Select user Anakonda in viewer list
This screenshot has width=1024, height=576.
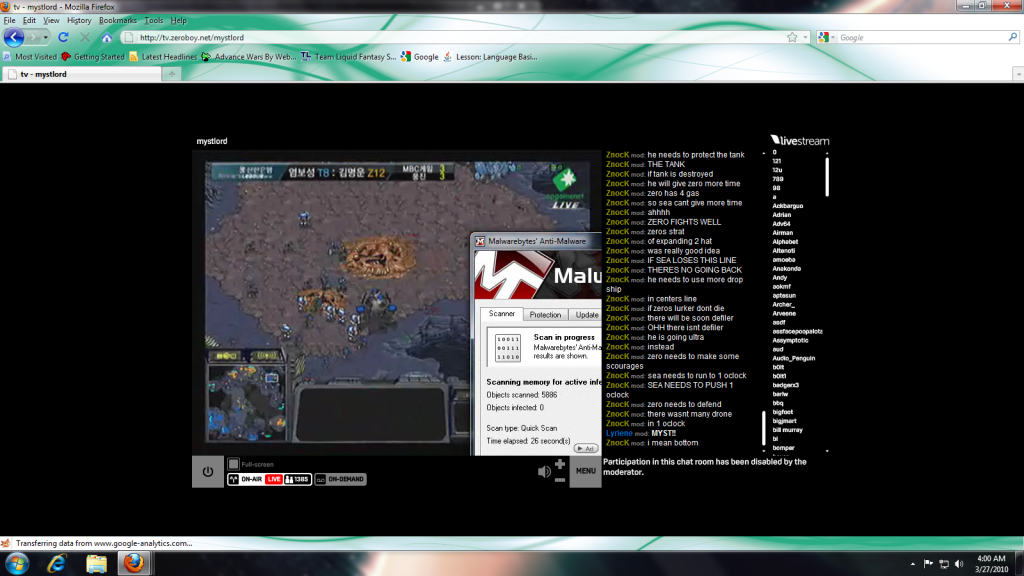coord(786,269)
